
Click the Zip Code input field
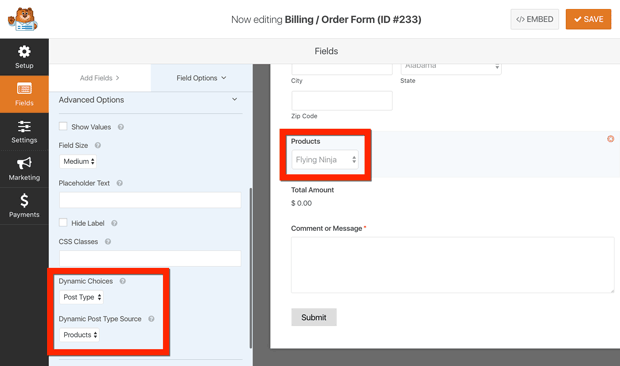(x=342, y=101)
